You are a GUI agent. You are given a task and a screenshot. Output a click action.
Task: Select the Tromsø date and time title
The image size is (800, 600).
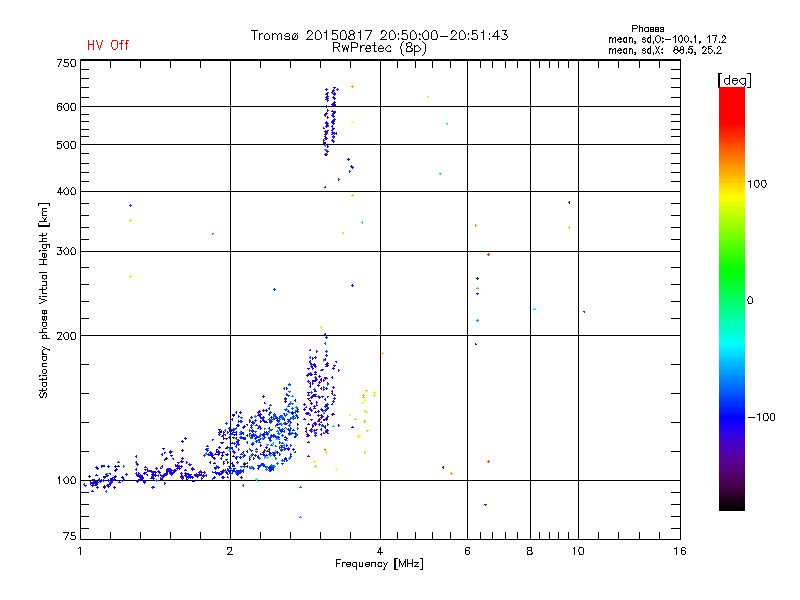click(379, 35)
